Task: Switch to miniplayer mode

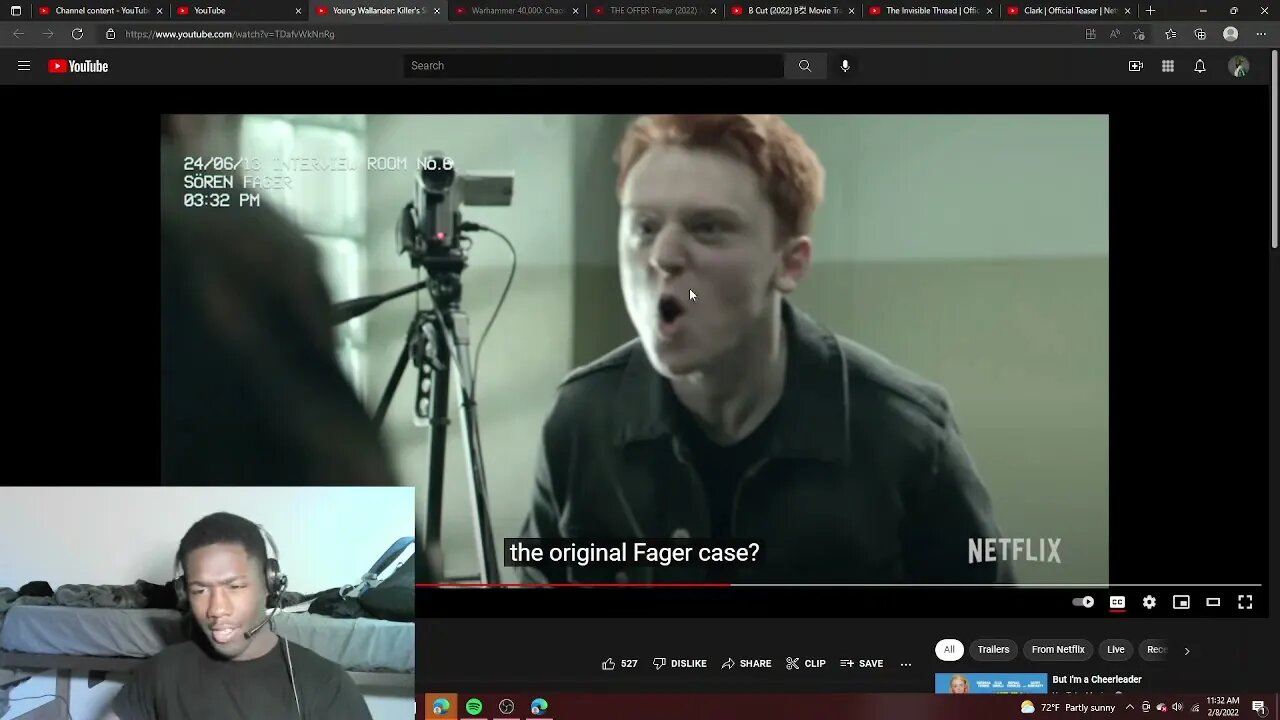Action: [1181, 602]
